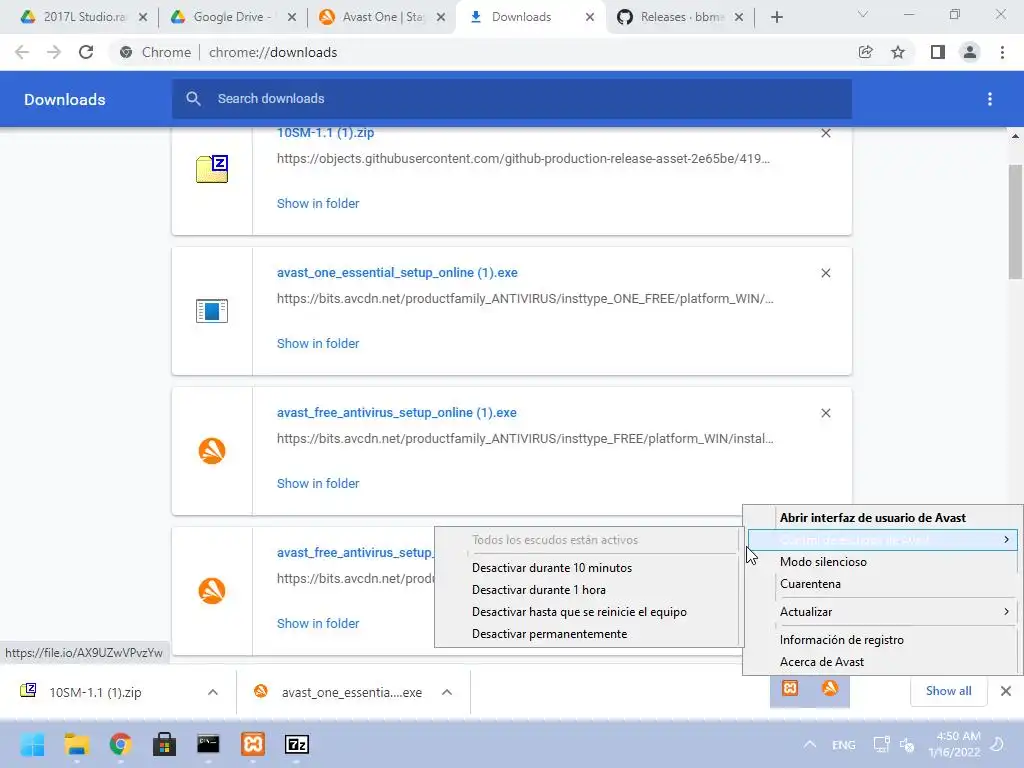
Task: Open the 10SM-1.1 (1).zip shelf download
Action: (x=95, y=692)
